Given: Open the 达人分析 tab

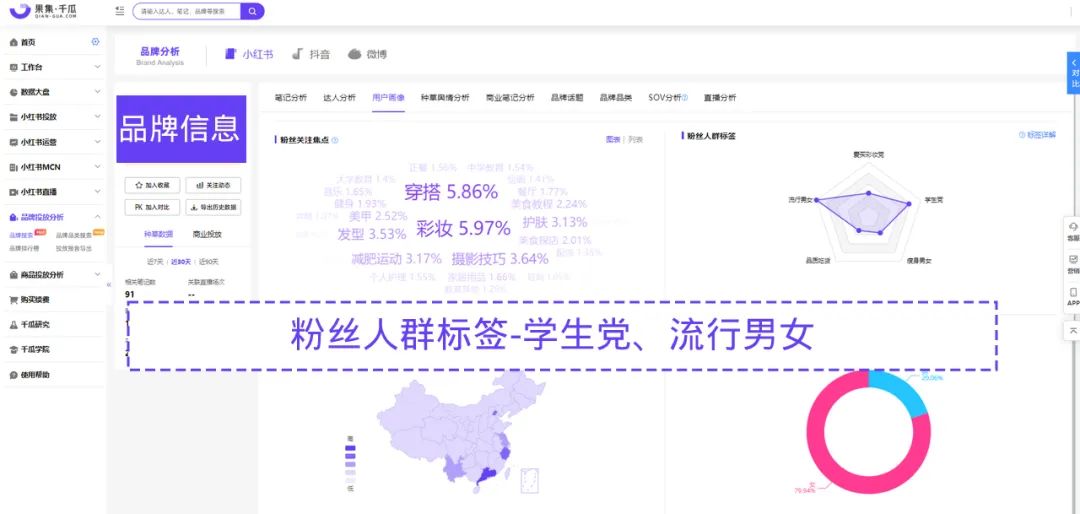Looking at the screenshot, I should [339, 98].
